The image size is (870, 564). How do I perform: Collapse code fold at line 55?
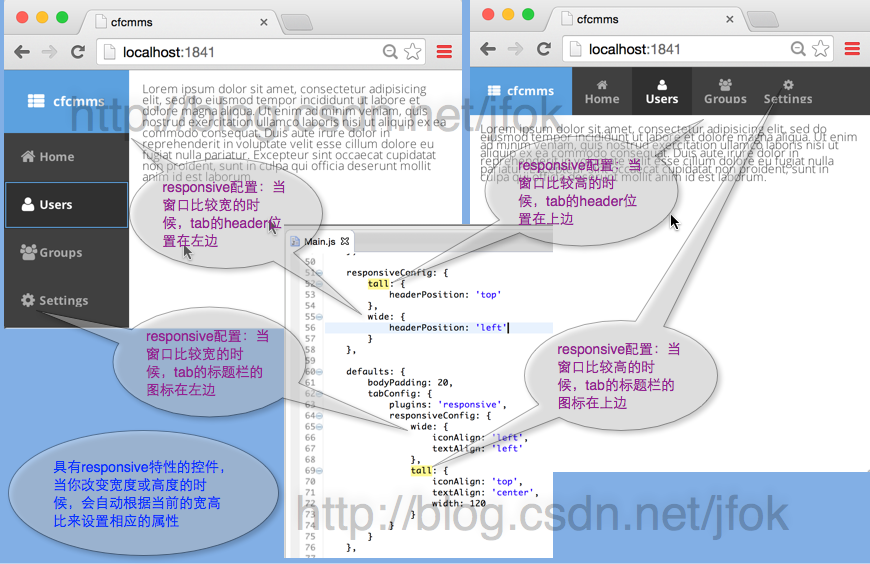320,317
